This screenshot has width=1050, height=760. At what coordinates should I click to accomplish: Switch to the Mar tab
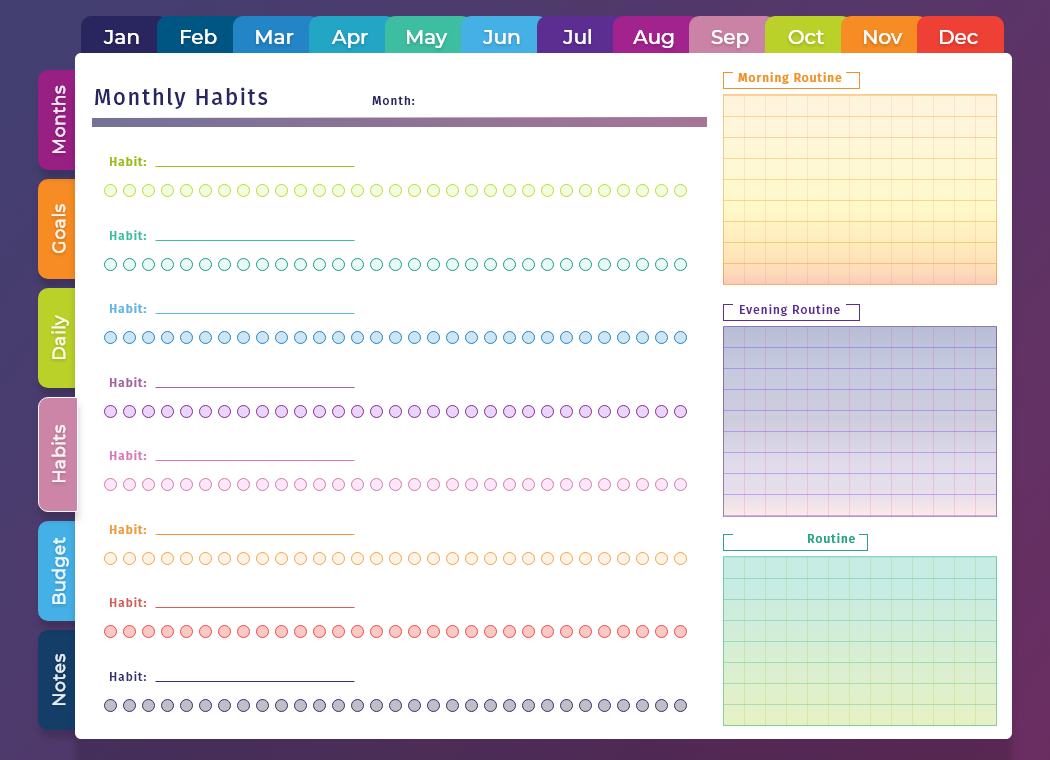[273, 36]
